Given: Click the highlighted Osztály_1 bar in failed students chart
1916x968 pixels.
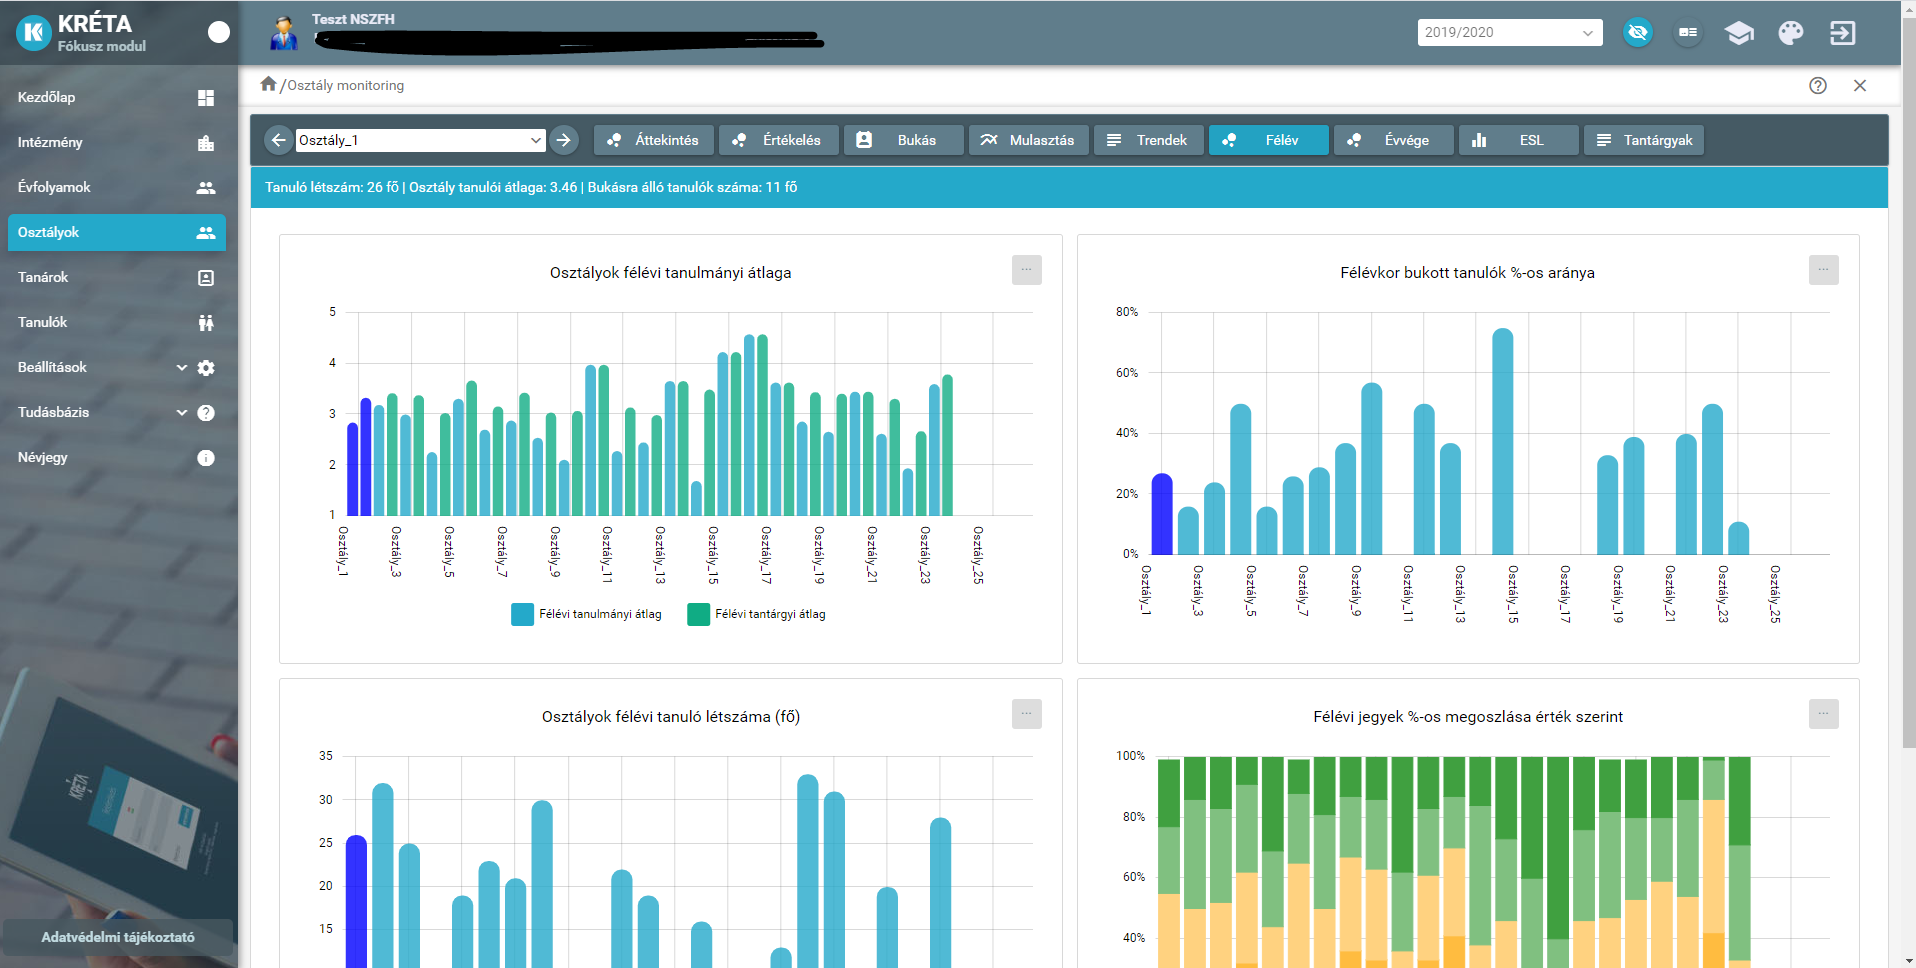Looking at the screenshot, I should click(1161, 514).
